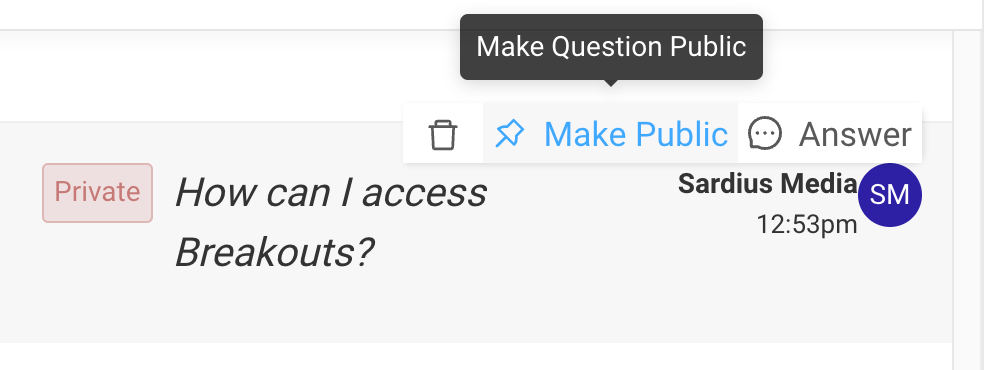Click the vertical scrollbar track at right
Image resolution: width=984 pixels, height=370 pixels.
(x=968, y=199)
